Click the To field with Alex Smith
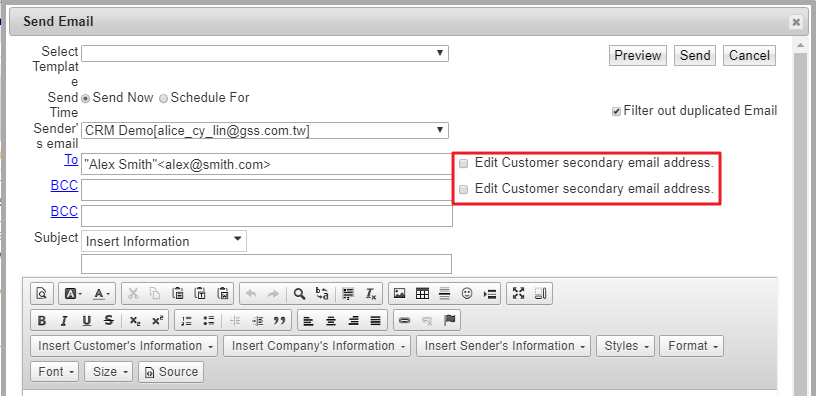Viewport: 816px width, 396px height. click(267, 164)
